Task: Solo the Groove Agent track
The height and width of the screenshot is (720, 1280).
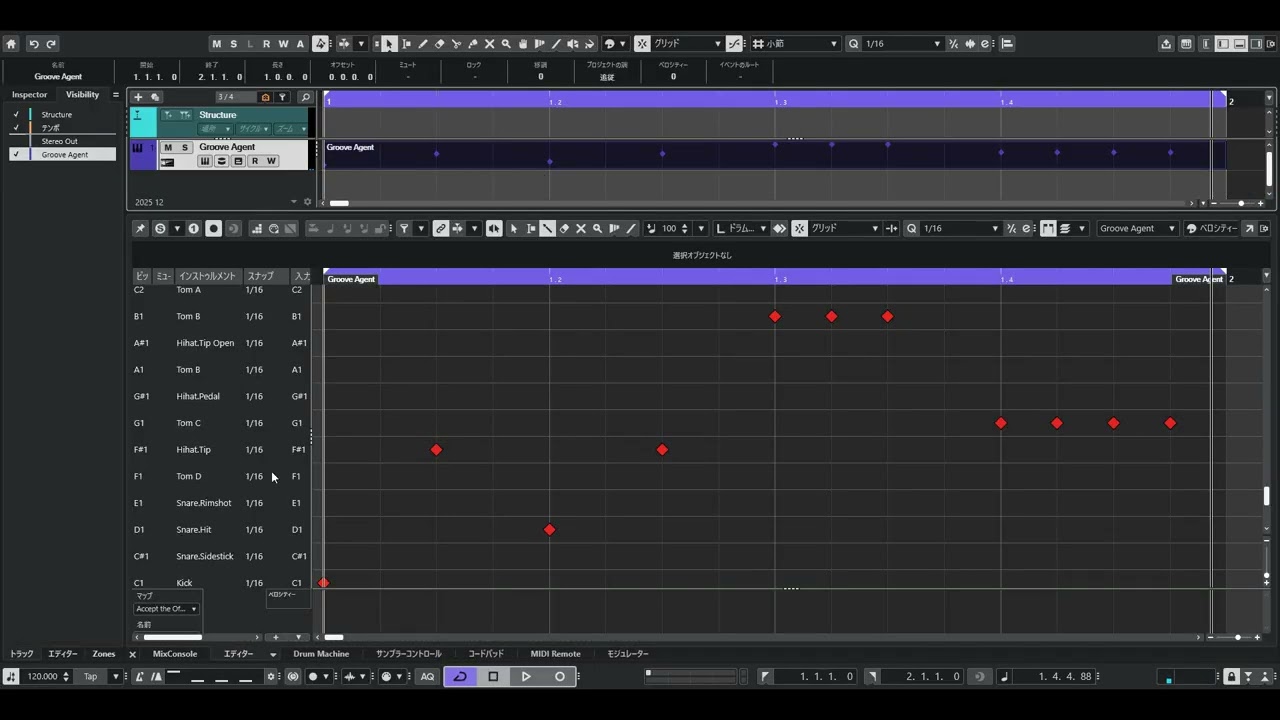Action: (184, 148)
